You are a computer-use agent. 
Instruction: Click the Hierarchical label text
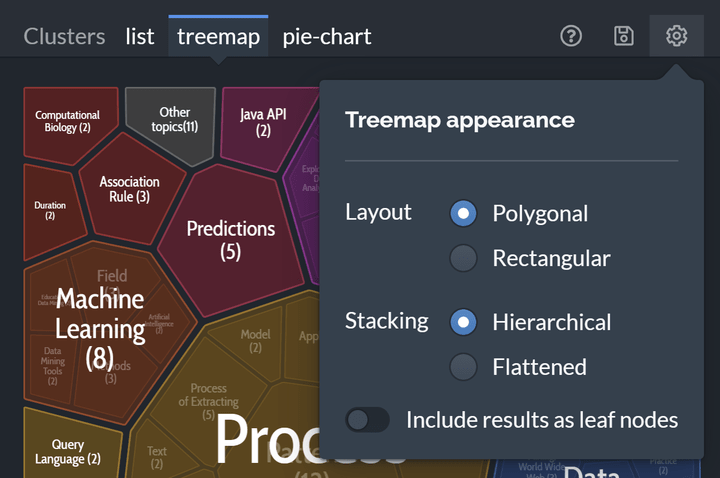(x=551, y=322)
